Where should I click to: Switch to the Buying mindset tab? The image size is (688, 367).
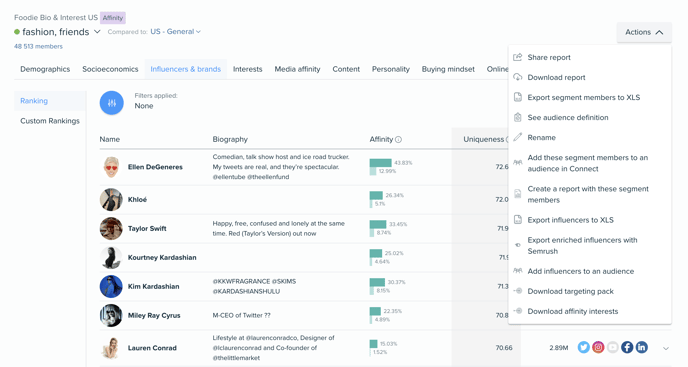pos(448,69)
